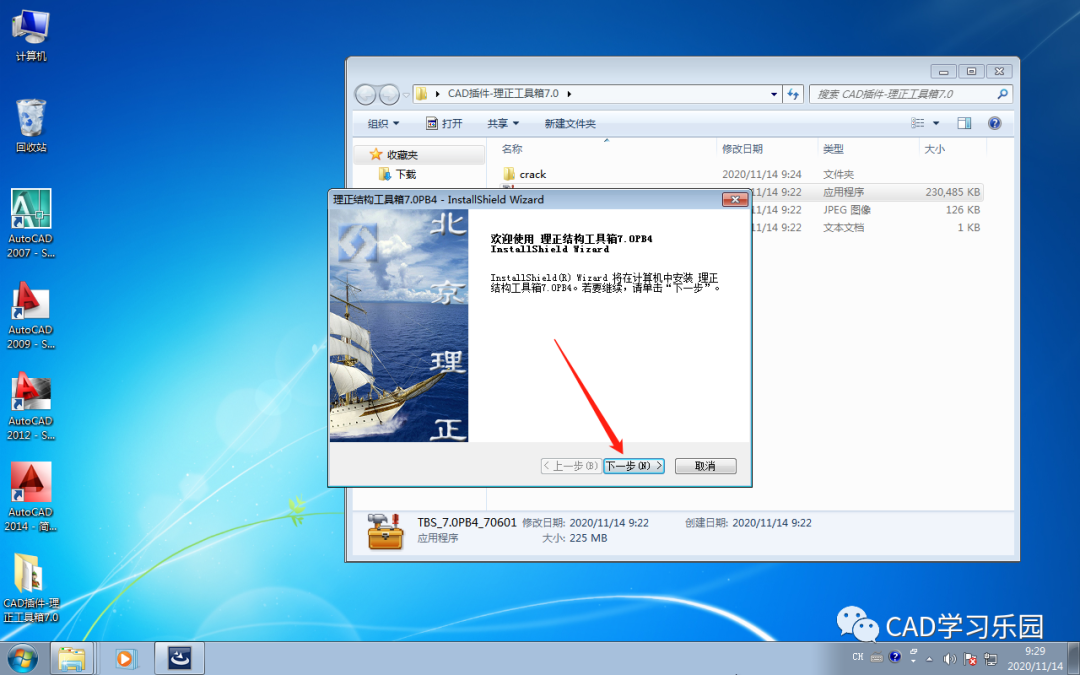Click the refresh button next to address bar
The height and width of the screenshot is (675, 1080).
[793, 94]
